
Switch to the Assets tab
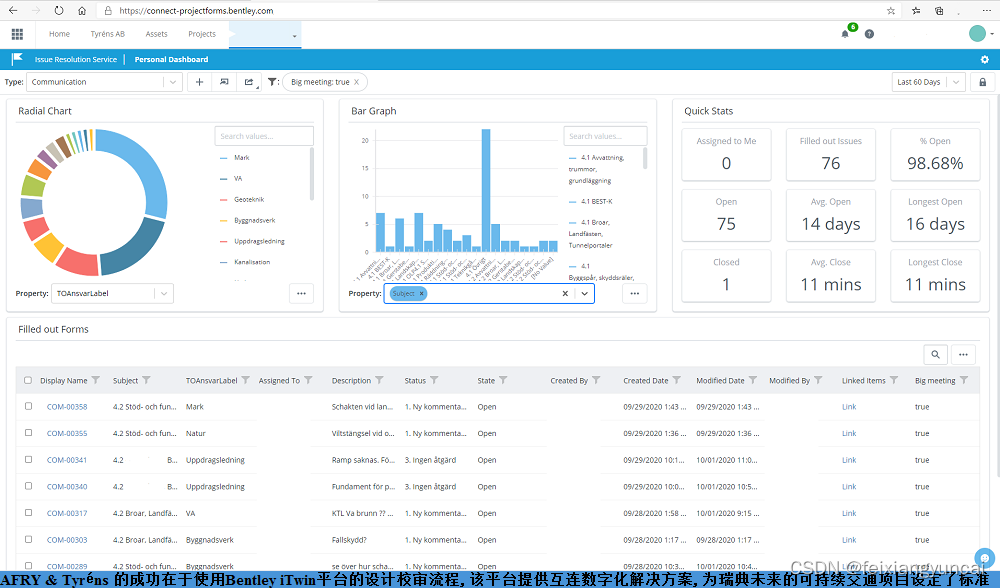click(x=156, y=34)
